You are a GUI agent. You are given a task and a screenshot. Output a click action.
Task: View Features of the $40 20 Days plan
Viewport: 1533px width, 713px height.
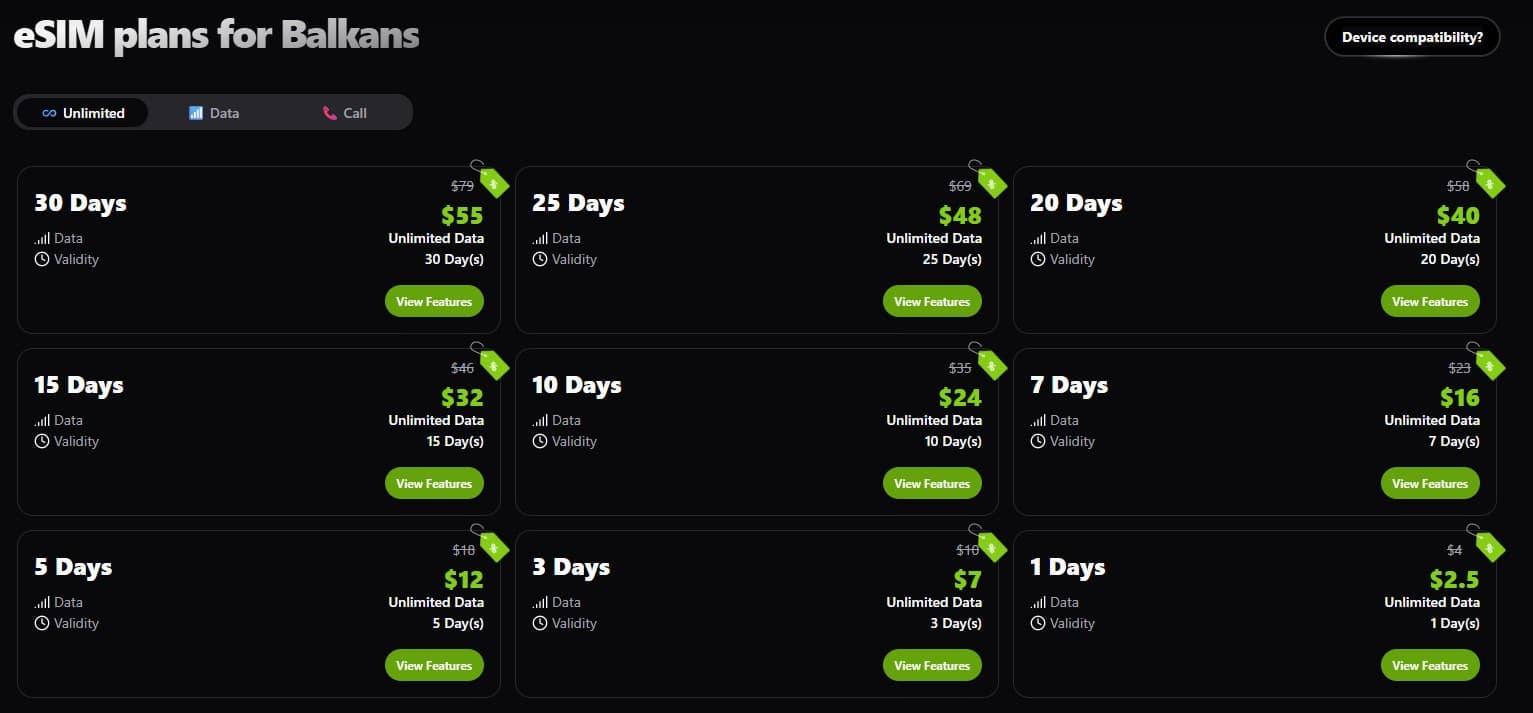click(x=1430, y=301)
